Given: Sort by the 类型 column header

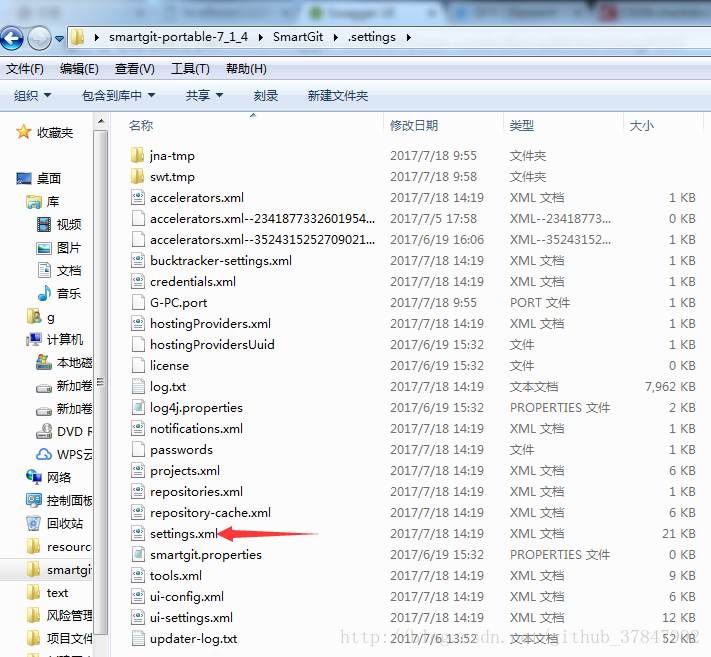Looking at the screenshot, I should tap(521, 126).
